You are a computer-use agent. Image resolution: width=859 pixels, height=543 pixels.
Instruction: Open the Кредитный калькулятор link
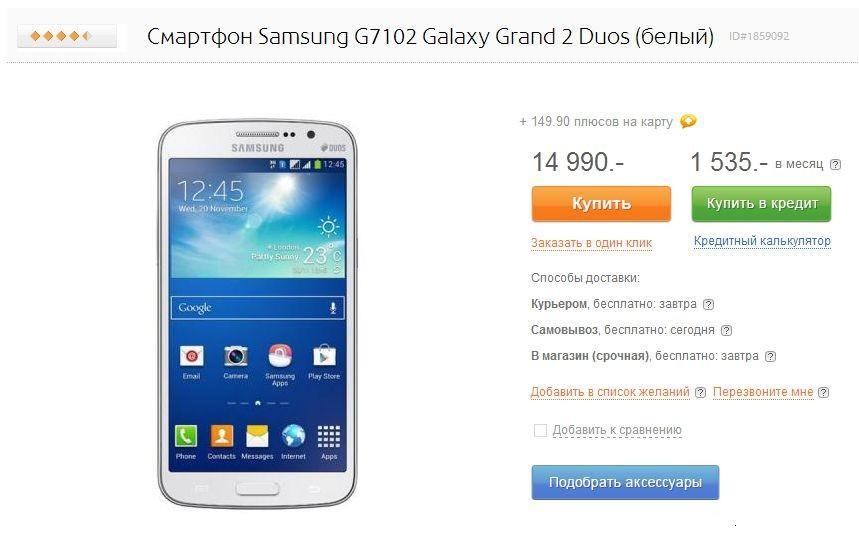pos(762,241)
